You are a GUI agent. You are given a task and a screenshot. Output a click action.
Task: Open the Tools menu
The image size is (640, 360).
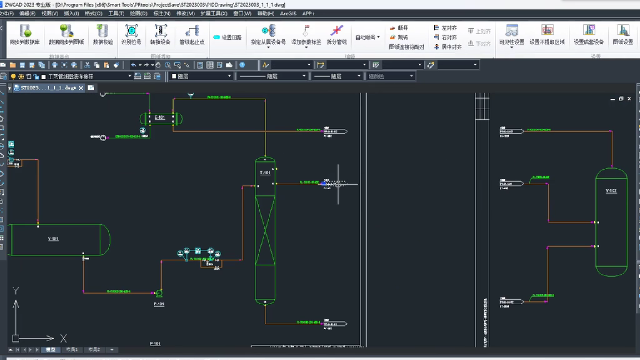(116, 13)
